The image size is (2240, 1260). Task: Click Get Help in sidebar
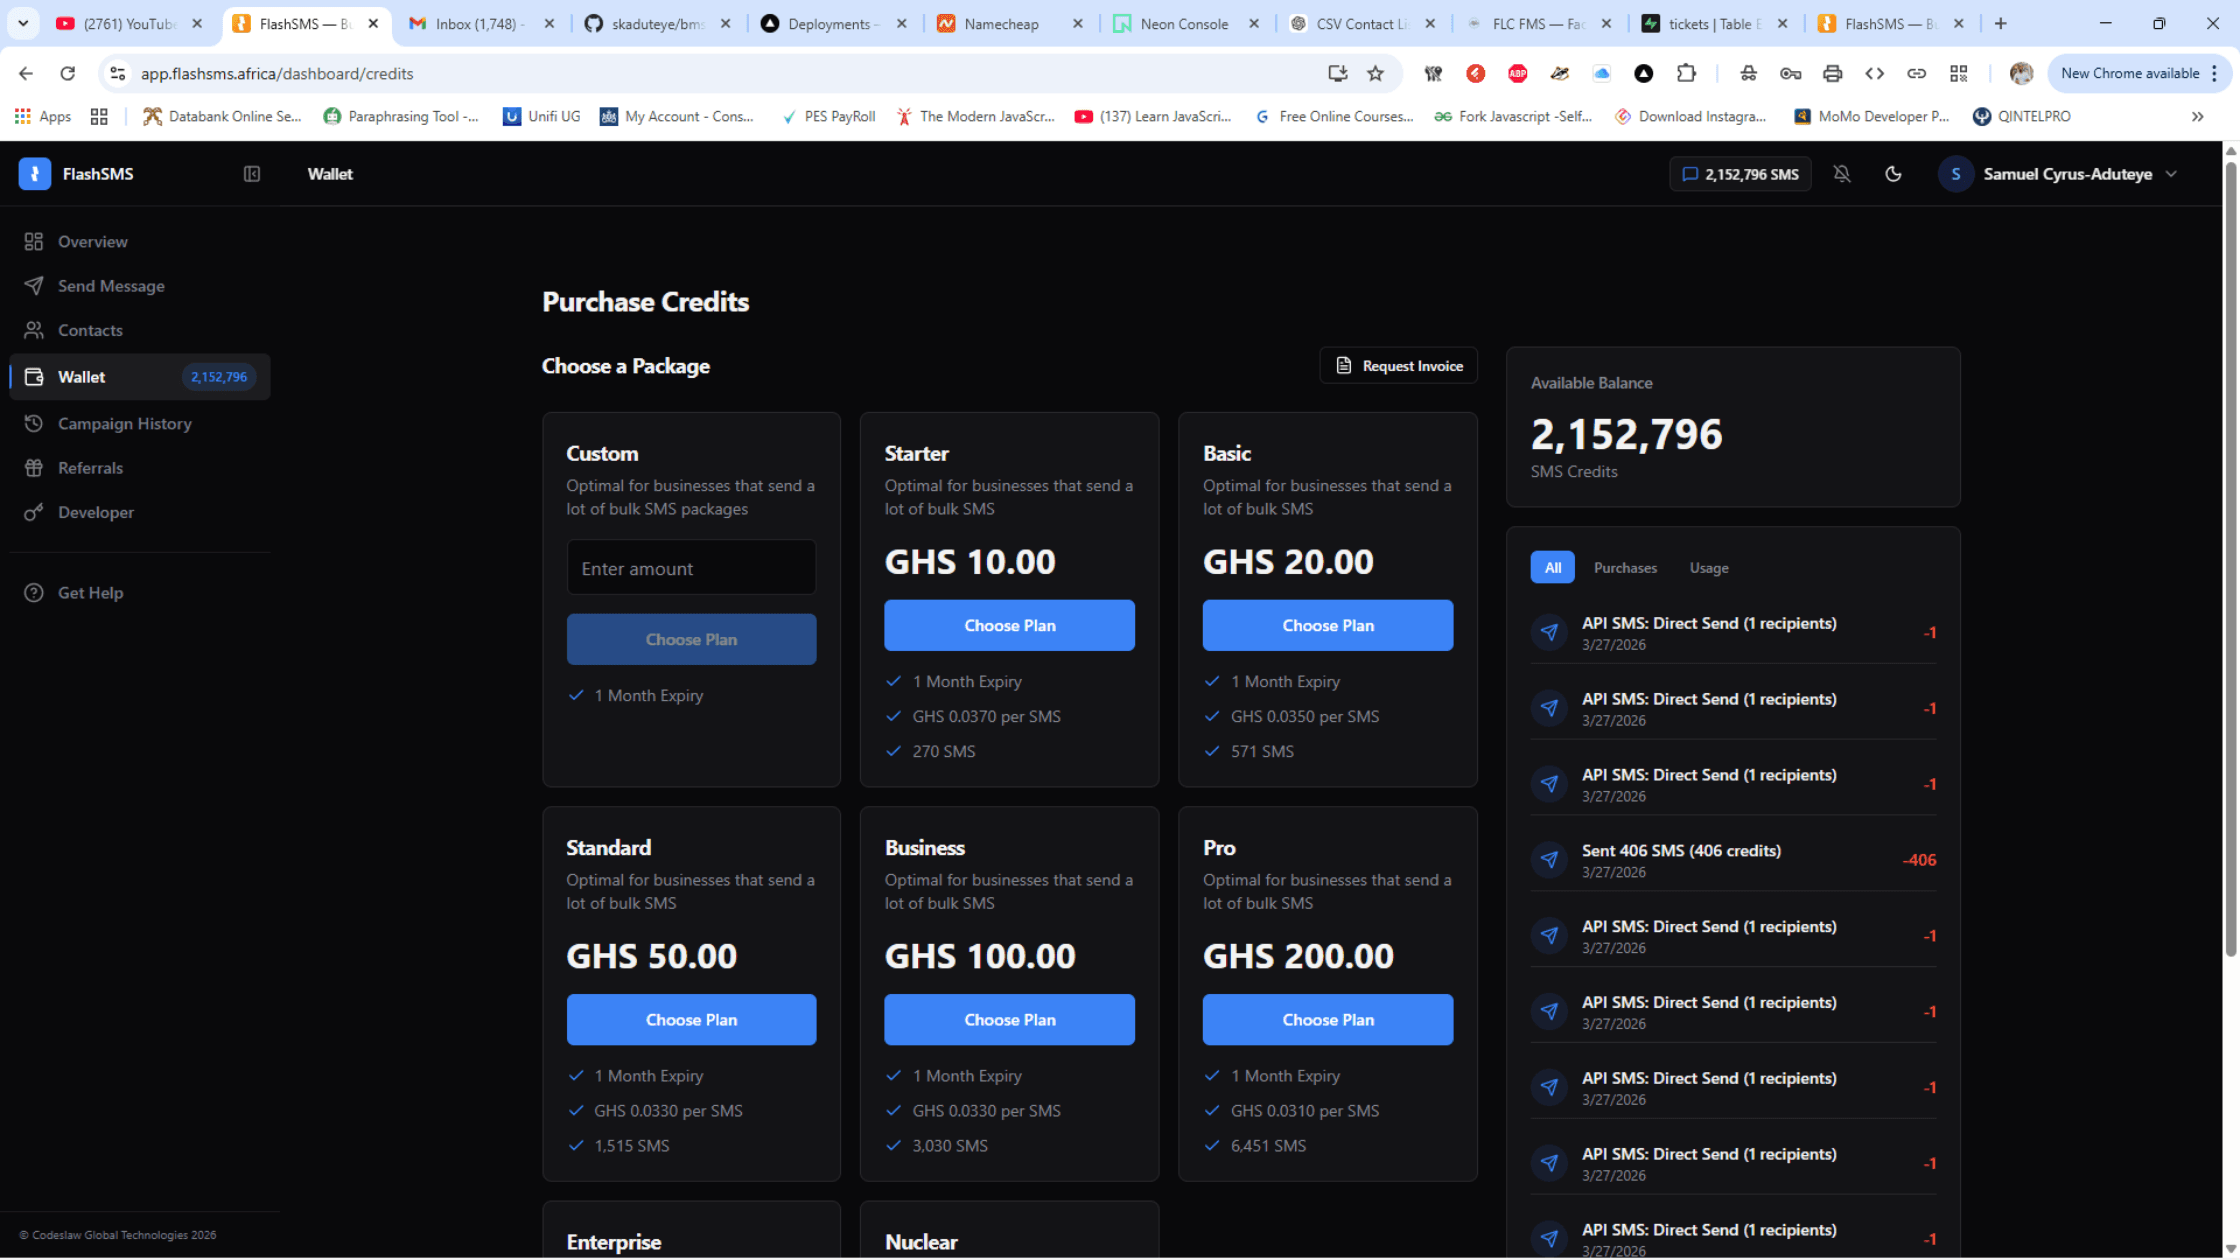(90, 593)
